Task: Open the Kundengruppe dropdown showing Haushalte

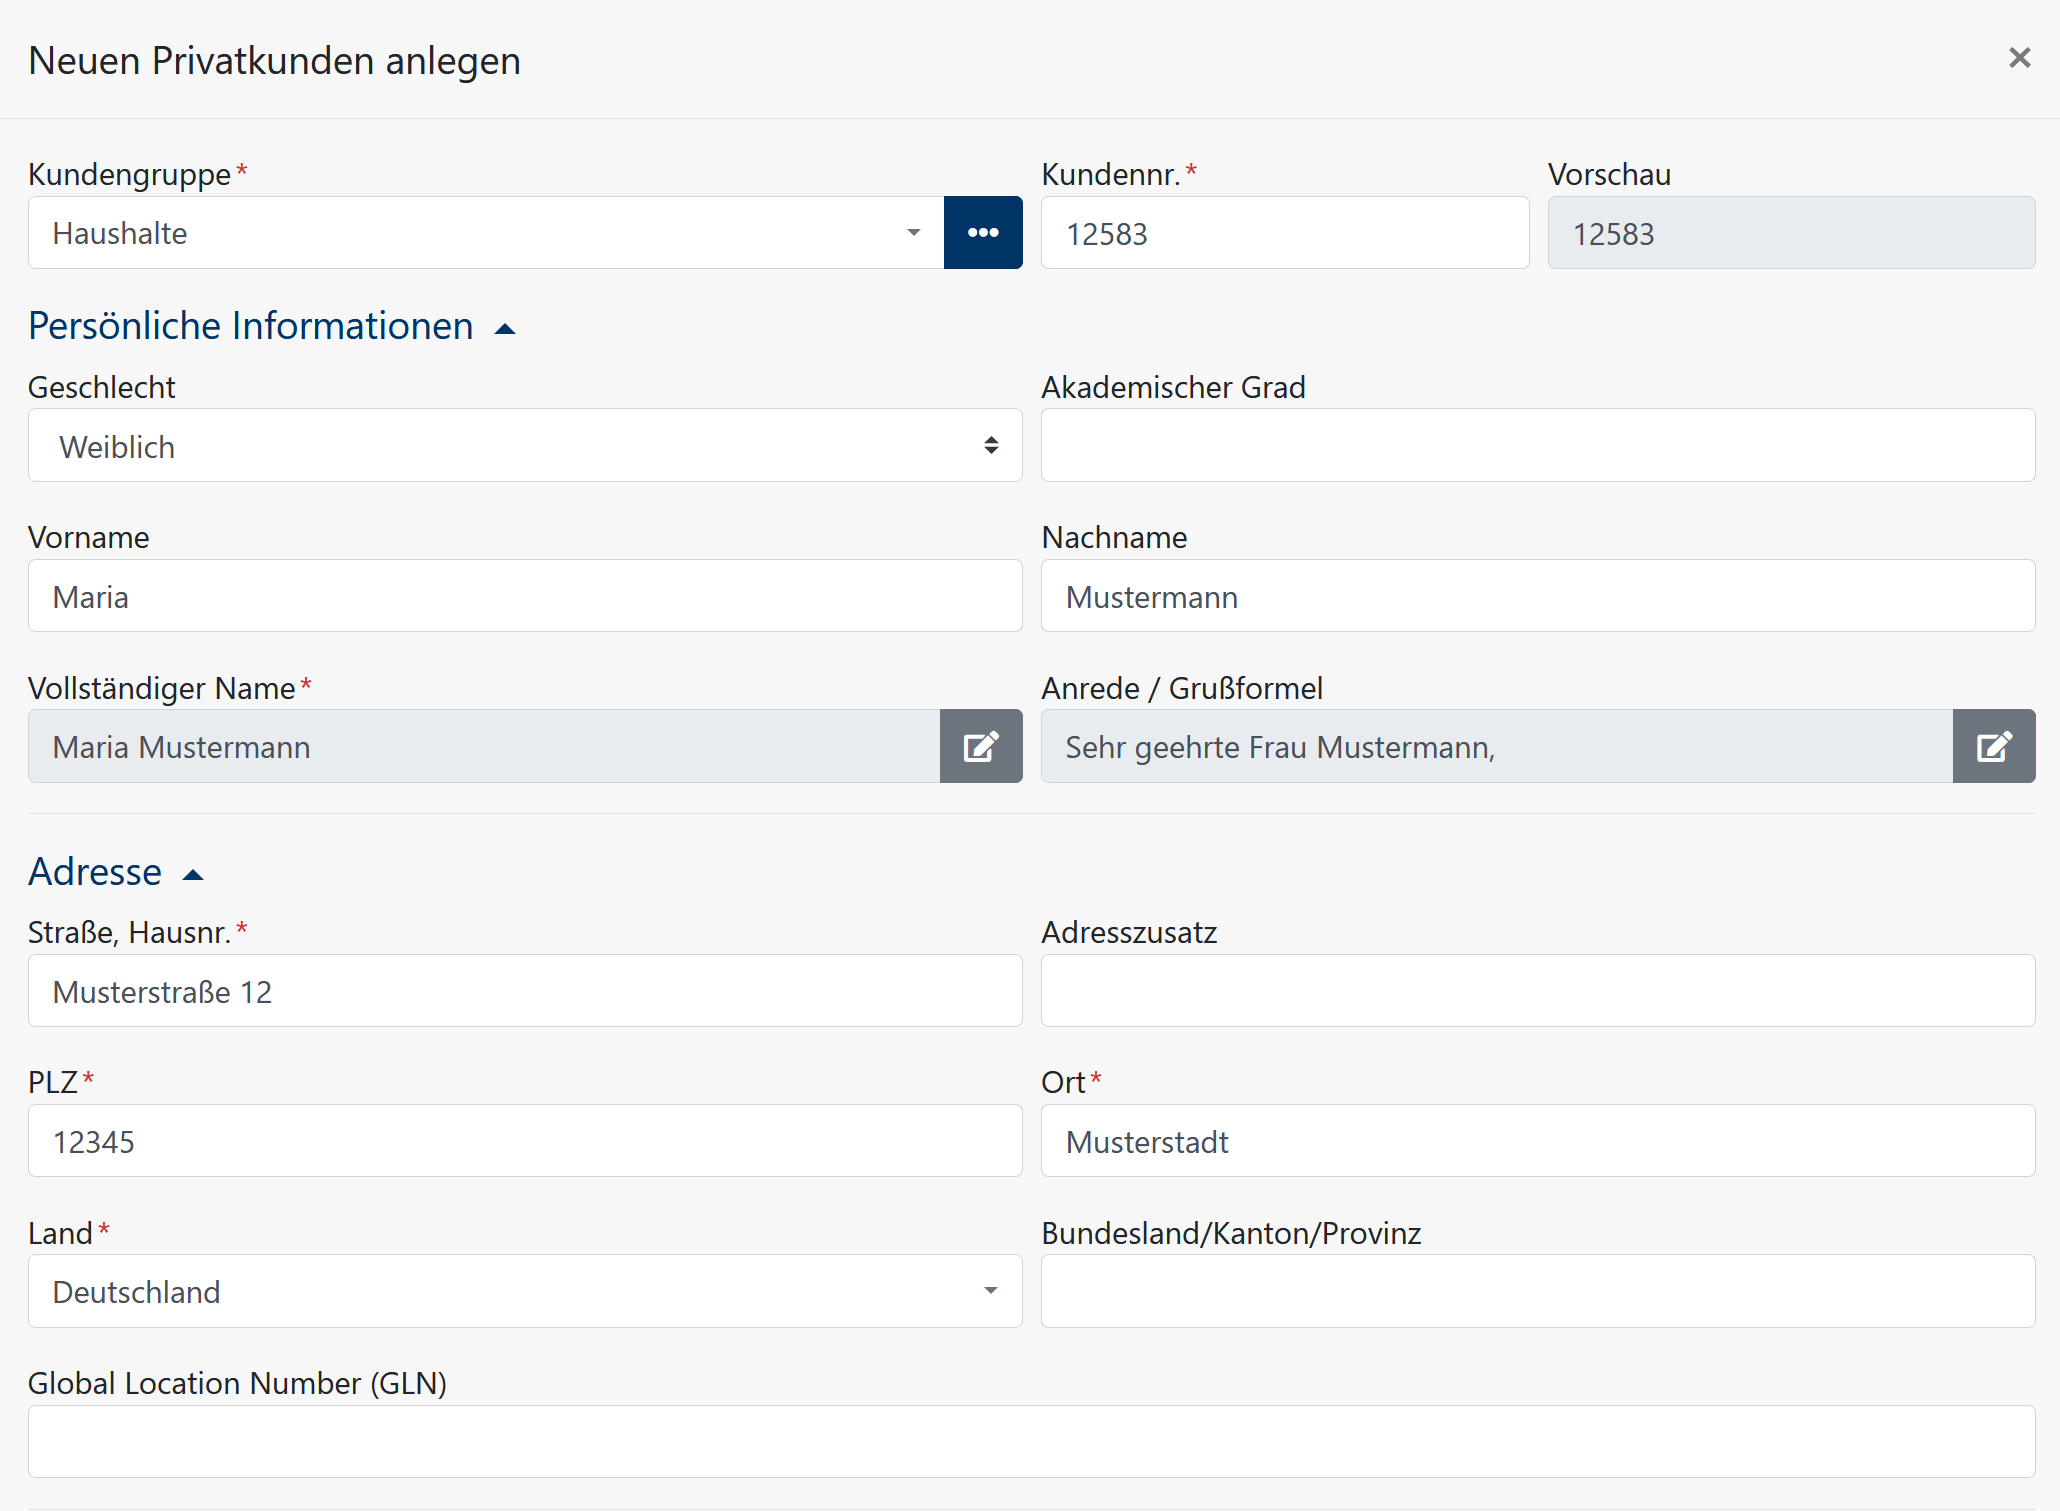Action: [486, 233]
